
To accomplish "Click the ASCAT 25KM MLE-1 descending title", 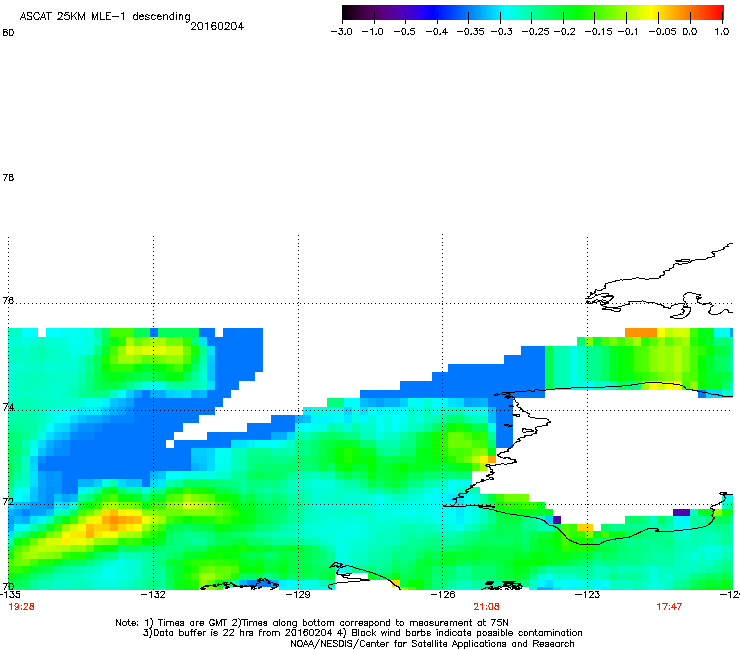I will coord(105,17).
